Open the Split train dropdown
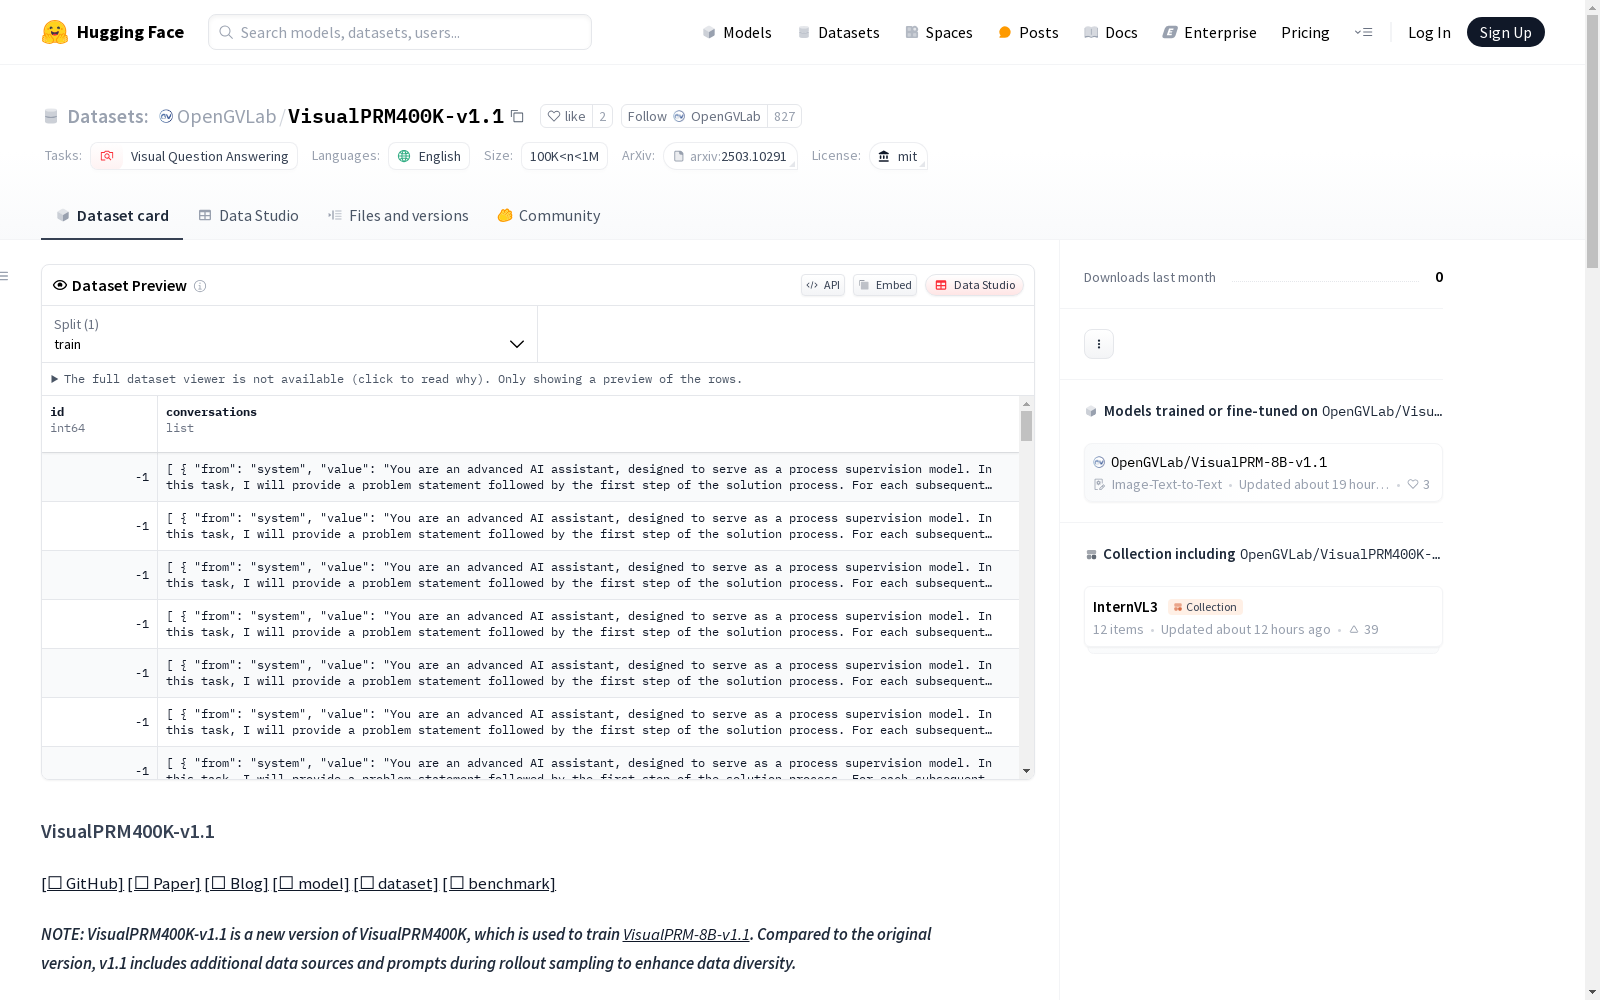 coord(290,334)
